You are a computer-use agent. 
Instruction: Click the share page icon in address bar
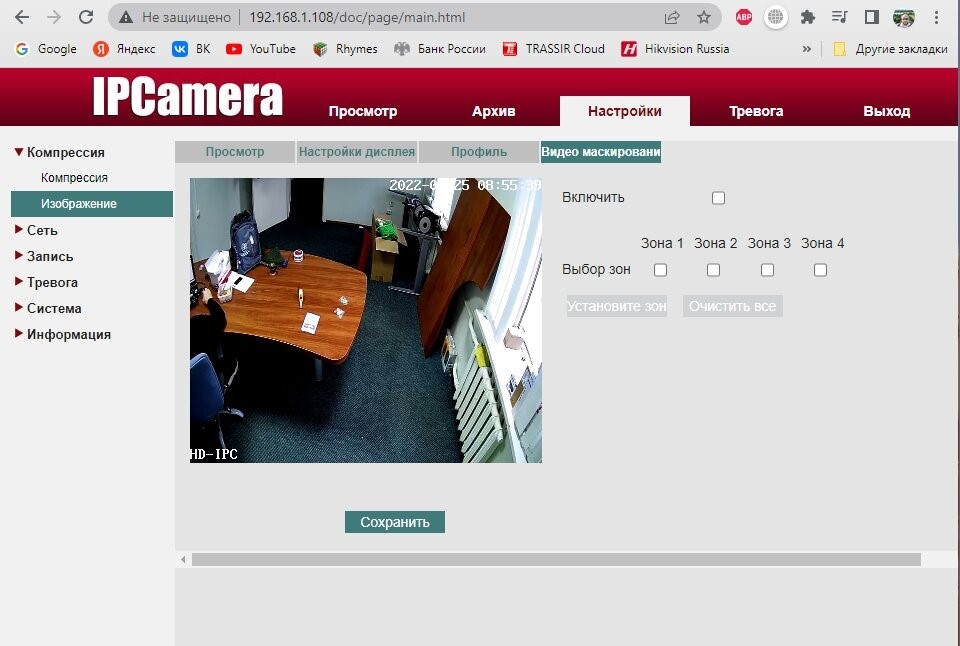click(x=672, y=17)
